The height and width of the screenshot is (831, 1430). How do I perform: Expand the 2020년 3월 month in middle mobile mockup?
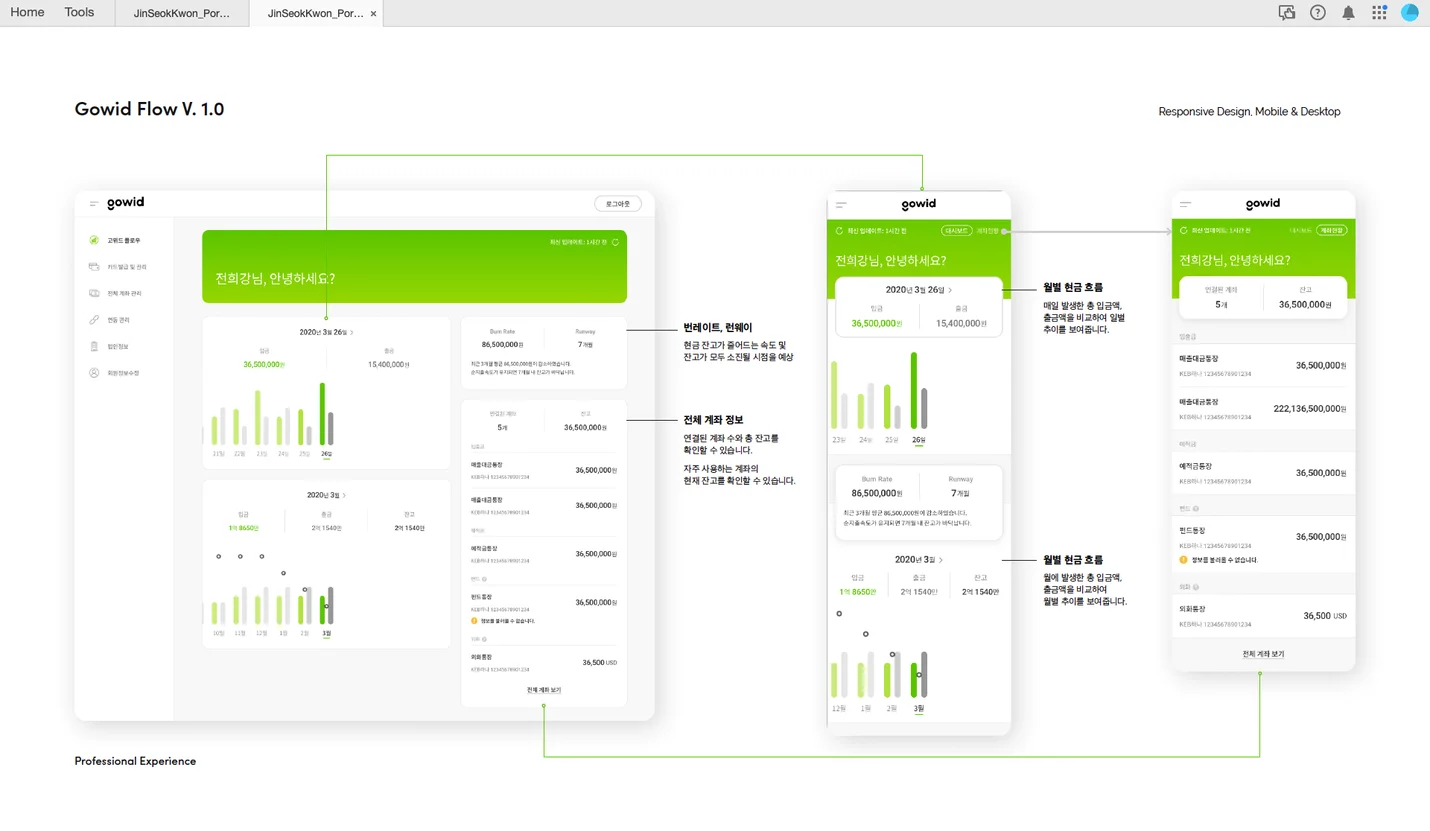(x=918, y=560)
